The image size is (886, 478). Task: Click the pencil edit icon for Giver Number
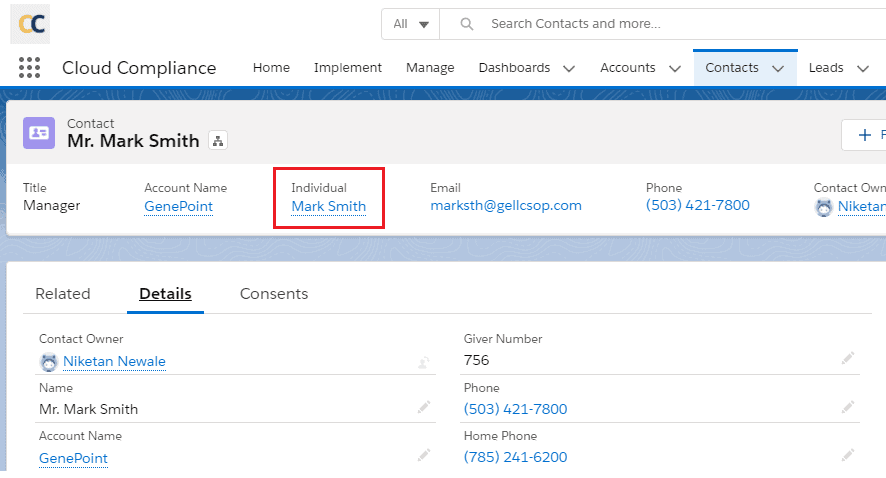[x=848, y=358]
